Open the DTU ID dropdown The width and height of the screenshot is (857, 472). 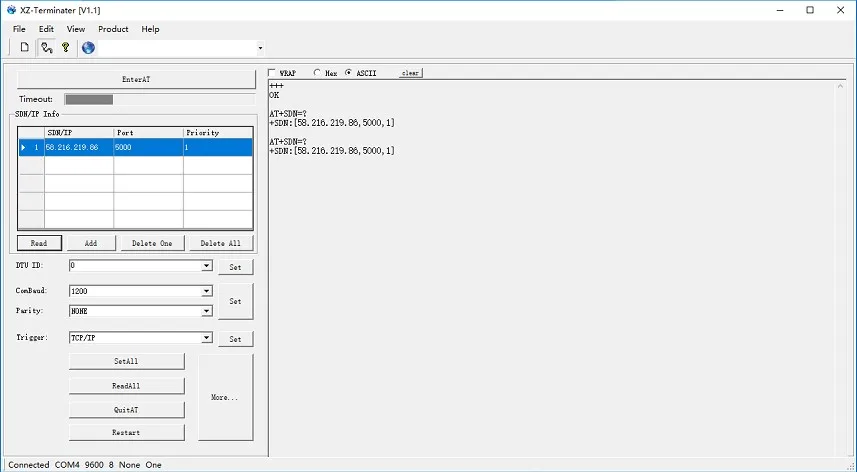[x=206, y=266]
